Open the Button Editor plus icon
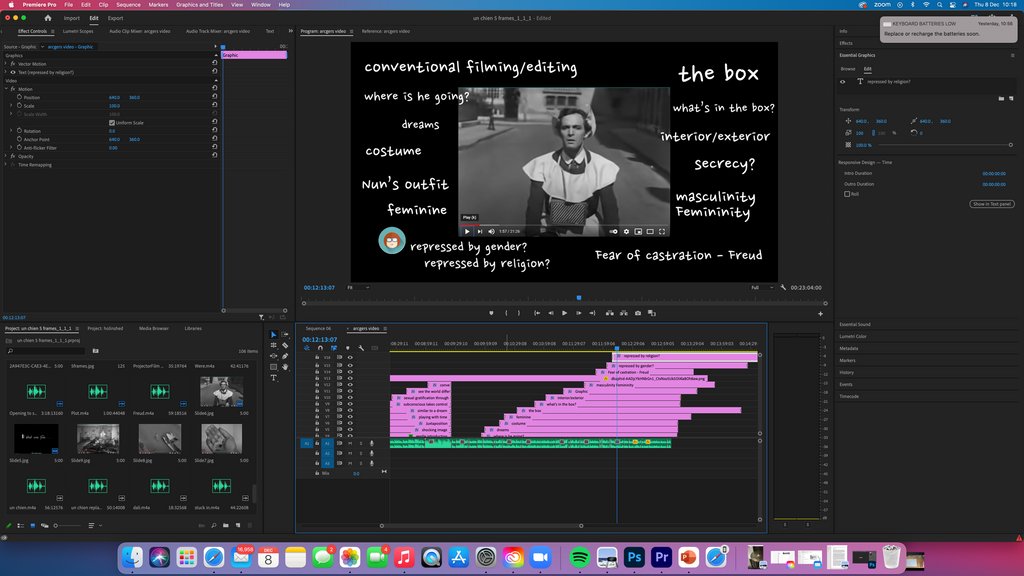 [x=820, y=313]
